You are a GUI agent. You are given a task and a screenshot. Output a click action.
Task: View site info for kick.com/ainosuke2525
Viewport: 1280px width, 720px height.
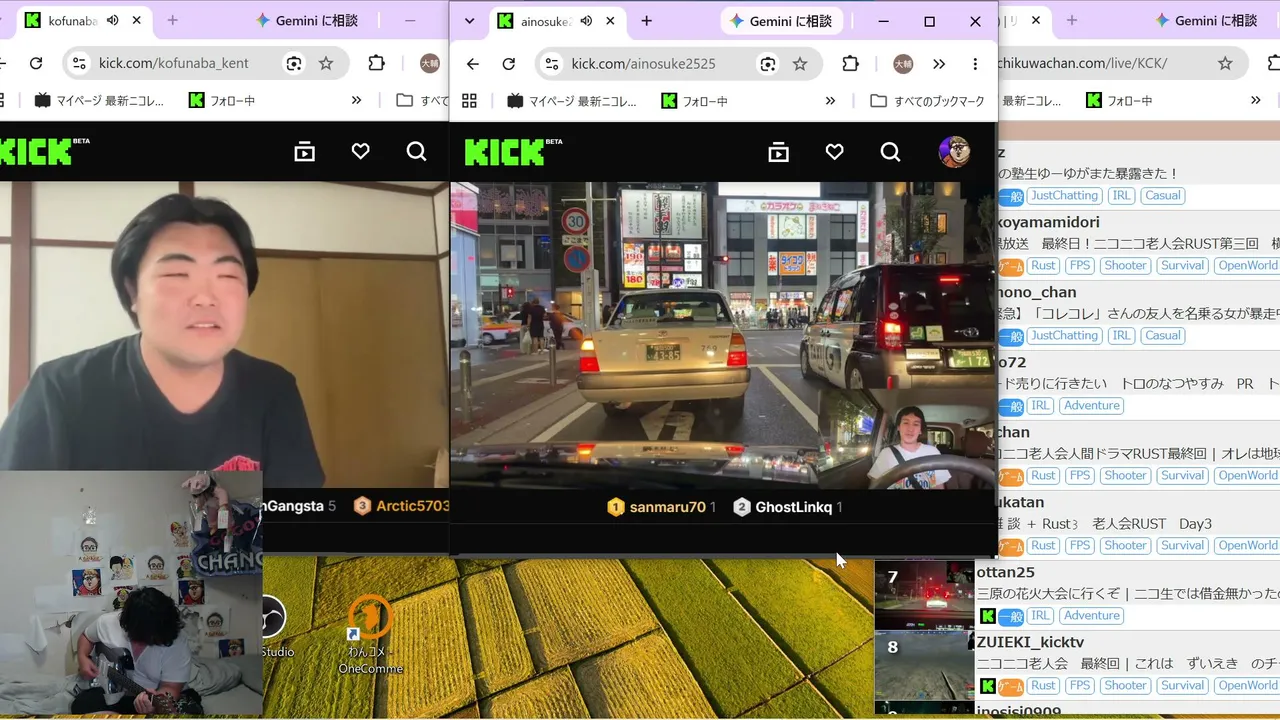551,64
